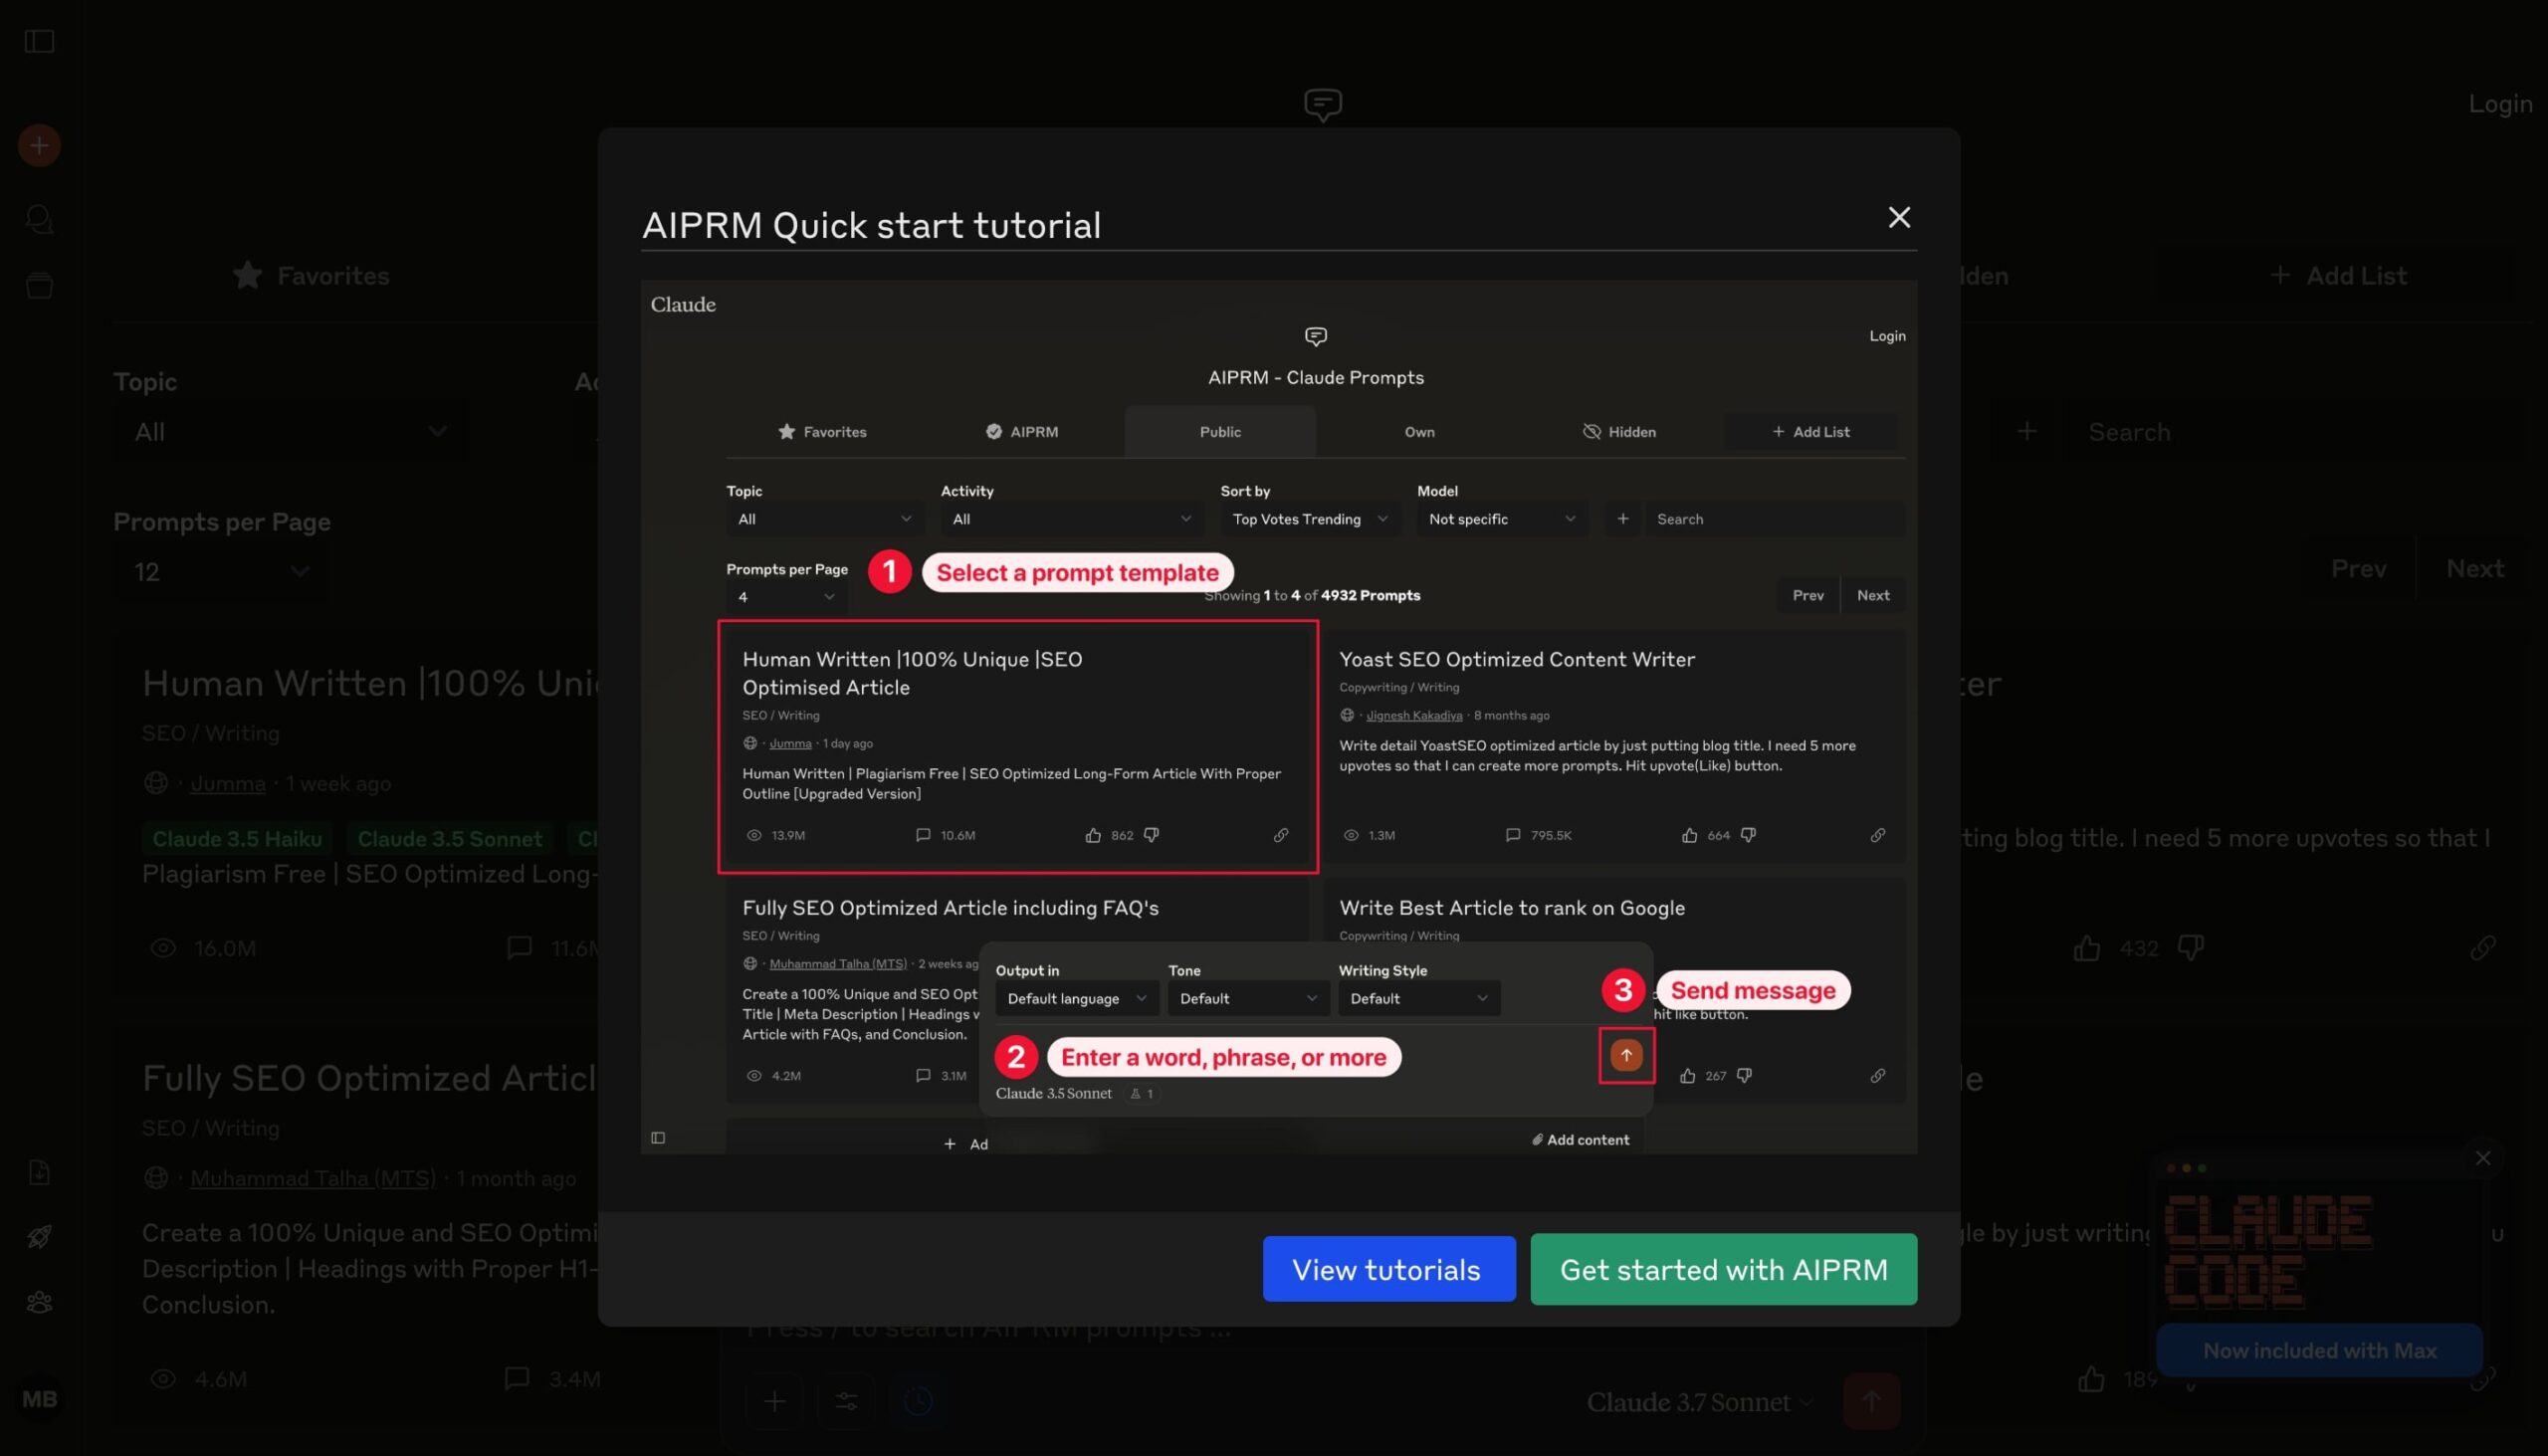This screenshot has width=2548, height=1456.
Task: Expand the Topic dropdown set to All
Action: [289, 432]
